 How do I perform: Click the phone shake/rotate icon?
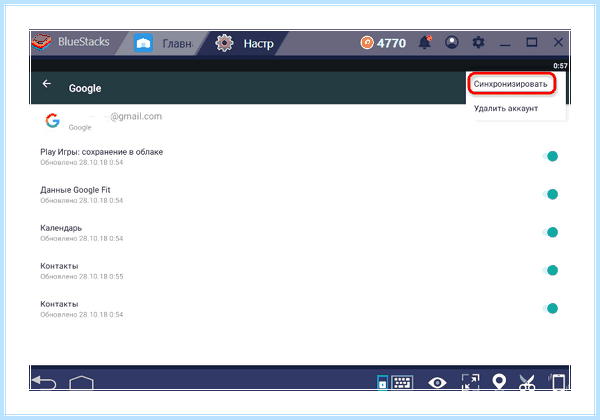pyautogui.click(x=557, y=382)
